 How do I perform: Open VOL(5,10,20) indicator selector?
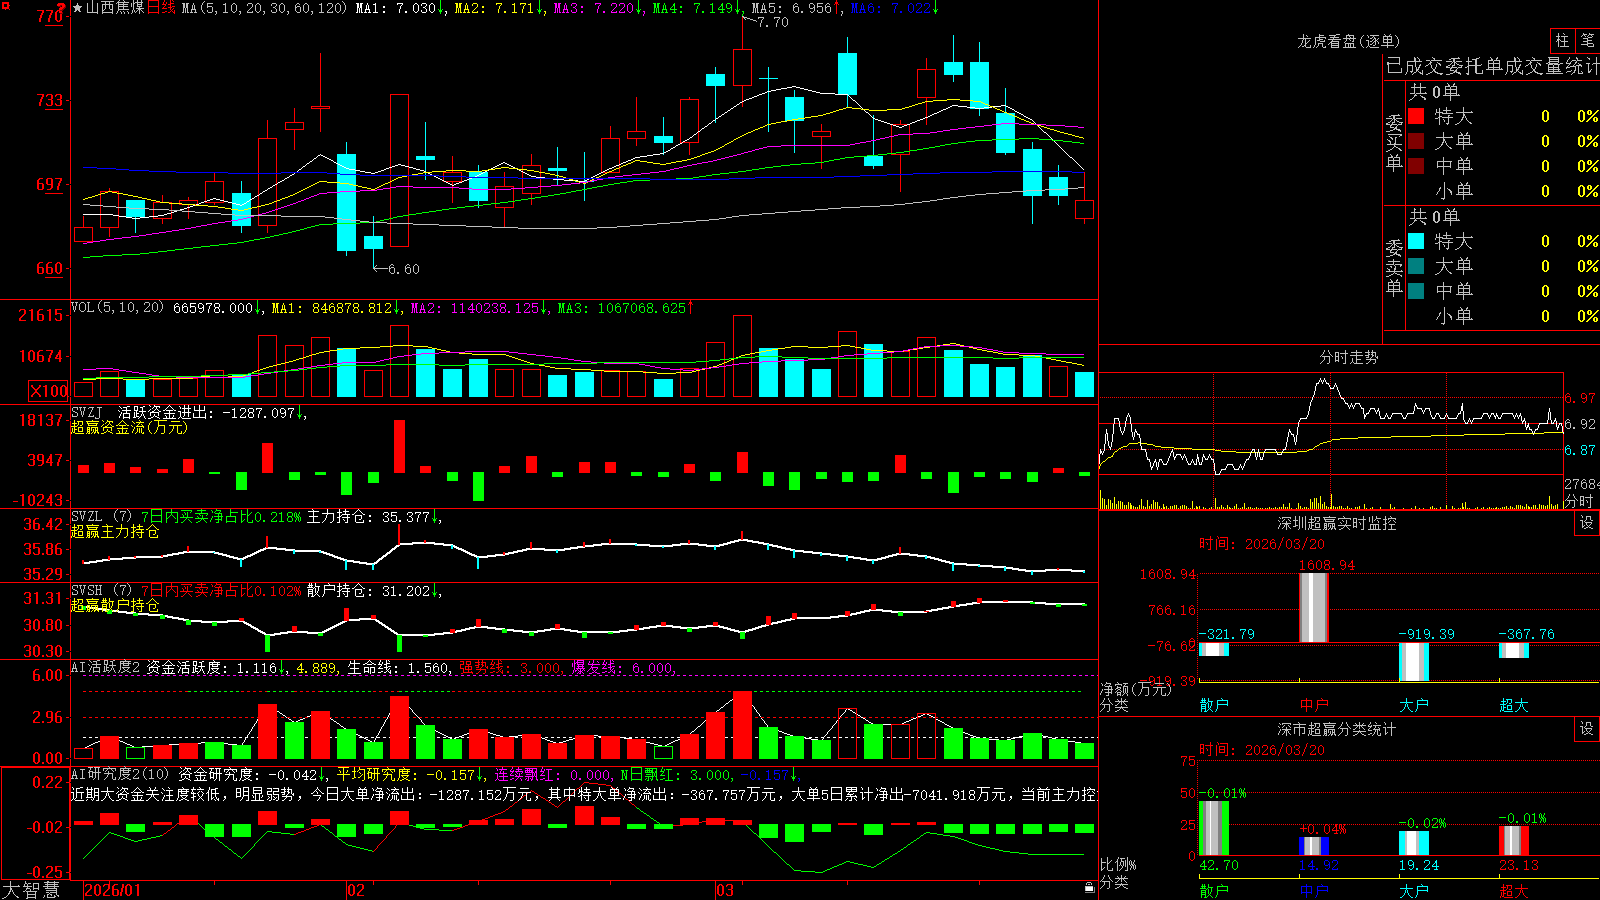tap(117, 308)
